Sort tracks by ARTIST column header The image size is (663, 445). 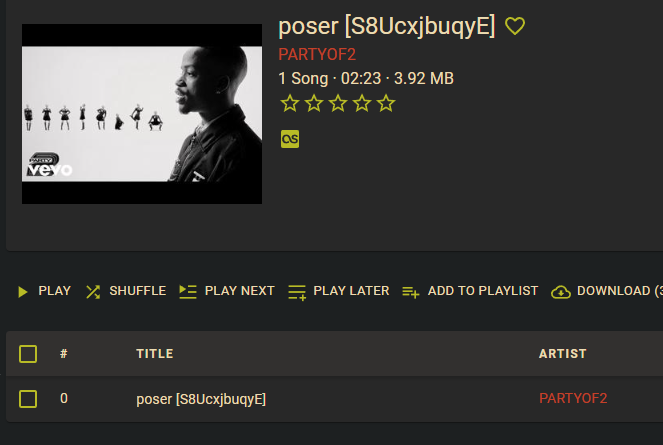(563, 354)
